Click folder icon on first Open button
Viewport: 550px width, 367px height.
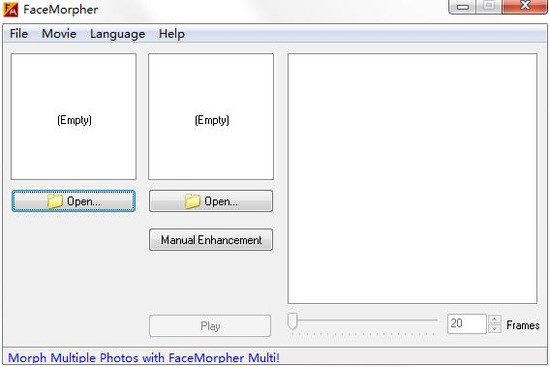[x=55, y=201]
